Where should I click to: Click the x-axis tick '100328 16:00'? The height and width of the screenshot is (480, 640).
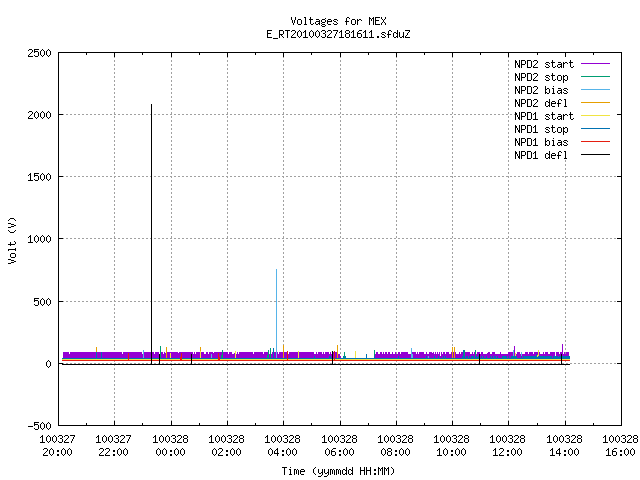pos(620,446)
